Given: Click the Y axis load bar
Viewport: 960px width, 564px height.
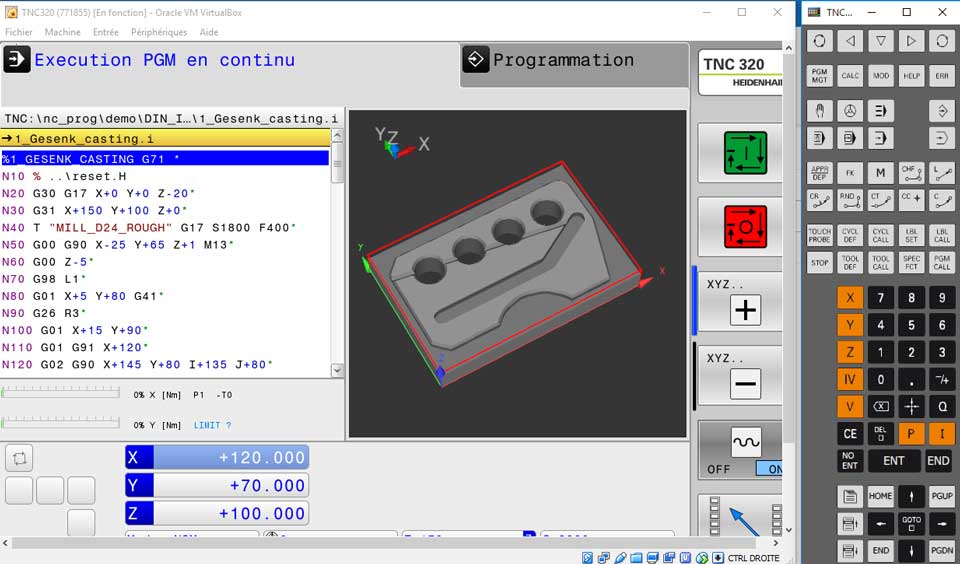Looking at the screenshot, I should [61, 423].
